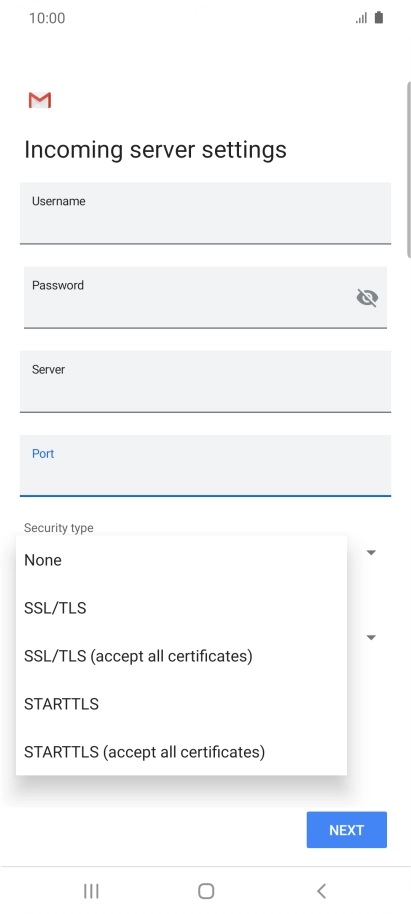Viewport: 411px width, 914px height.
Task: Focus the Password input field
Action: pos(205,297)
